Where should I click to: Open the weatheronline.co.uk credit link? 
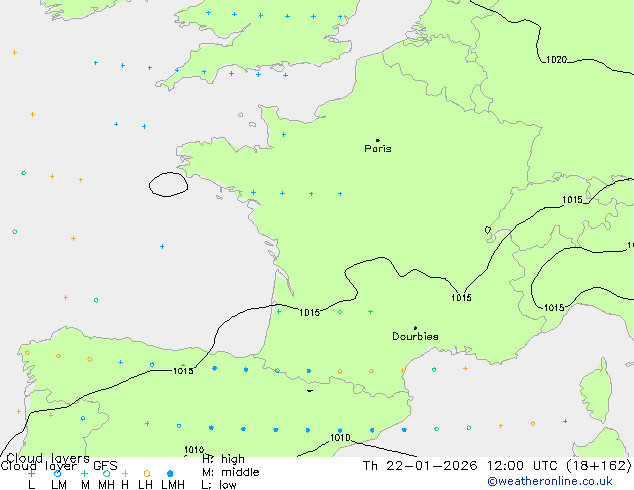(x=550, y=481)
